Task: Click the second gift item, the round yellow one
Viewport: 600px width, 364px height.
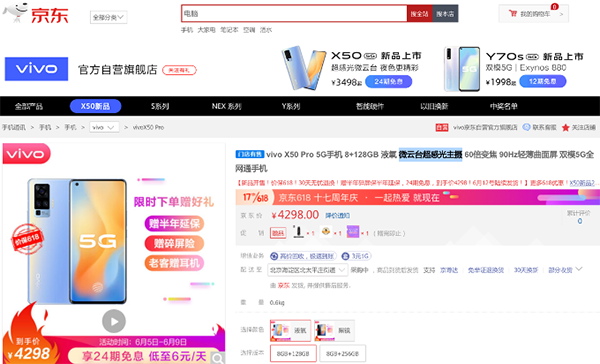Action: pos(326,232)
